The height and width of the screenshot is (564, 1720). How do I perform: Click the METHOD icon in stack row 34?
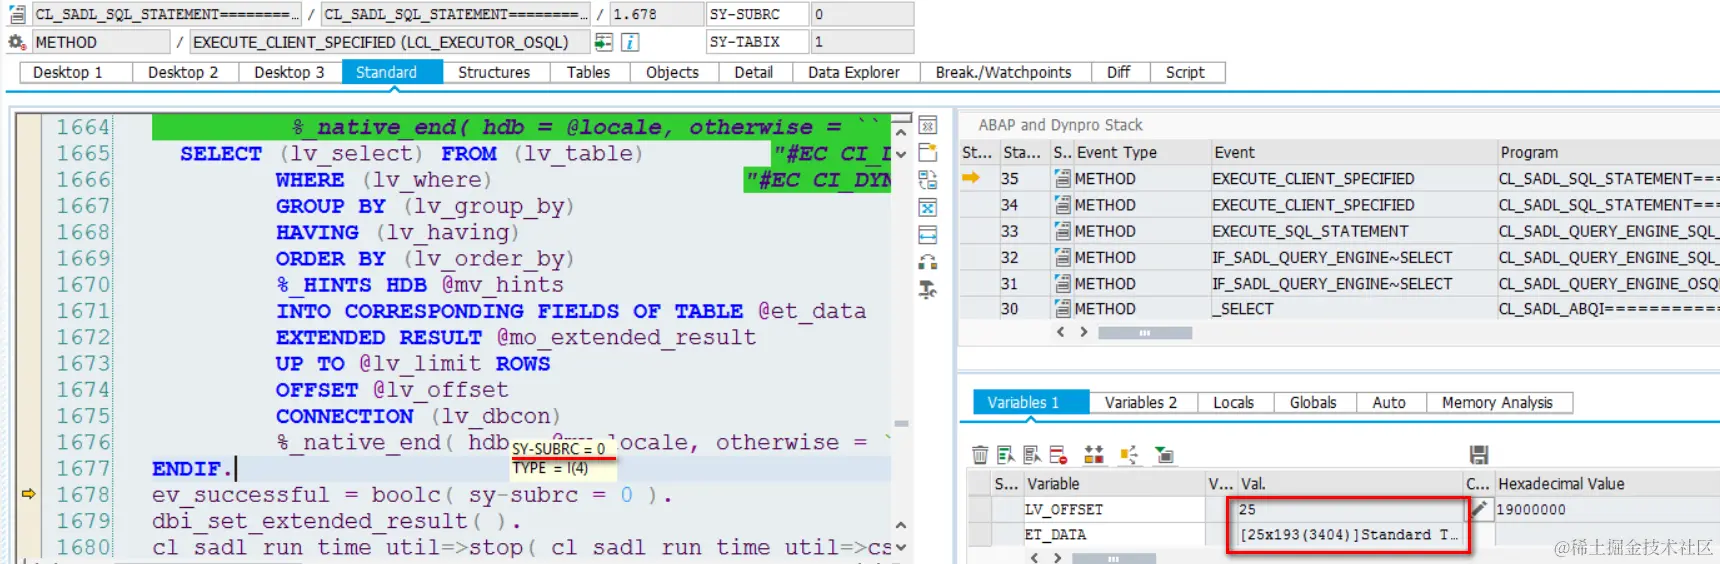click(1063, 205)
